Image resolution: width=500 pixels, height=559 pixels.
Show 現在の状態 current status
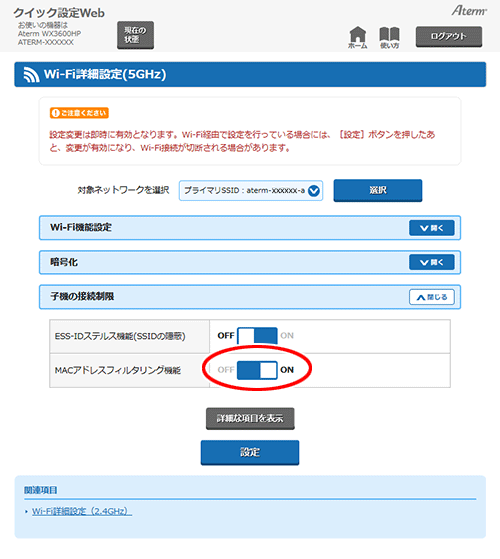(x=135, y=35)
